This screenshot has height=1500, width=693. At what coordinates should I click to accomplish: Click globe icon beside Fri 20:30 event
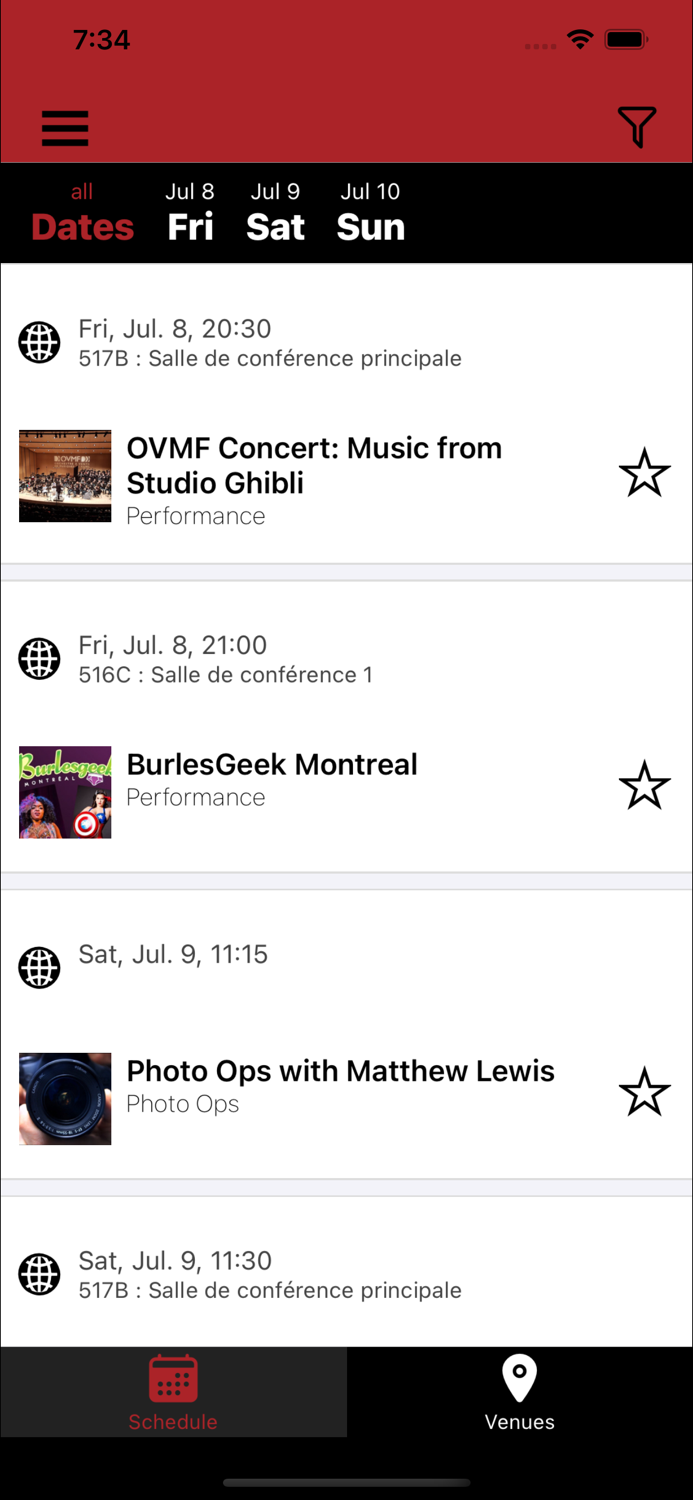tap(40, 343)
